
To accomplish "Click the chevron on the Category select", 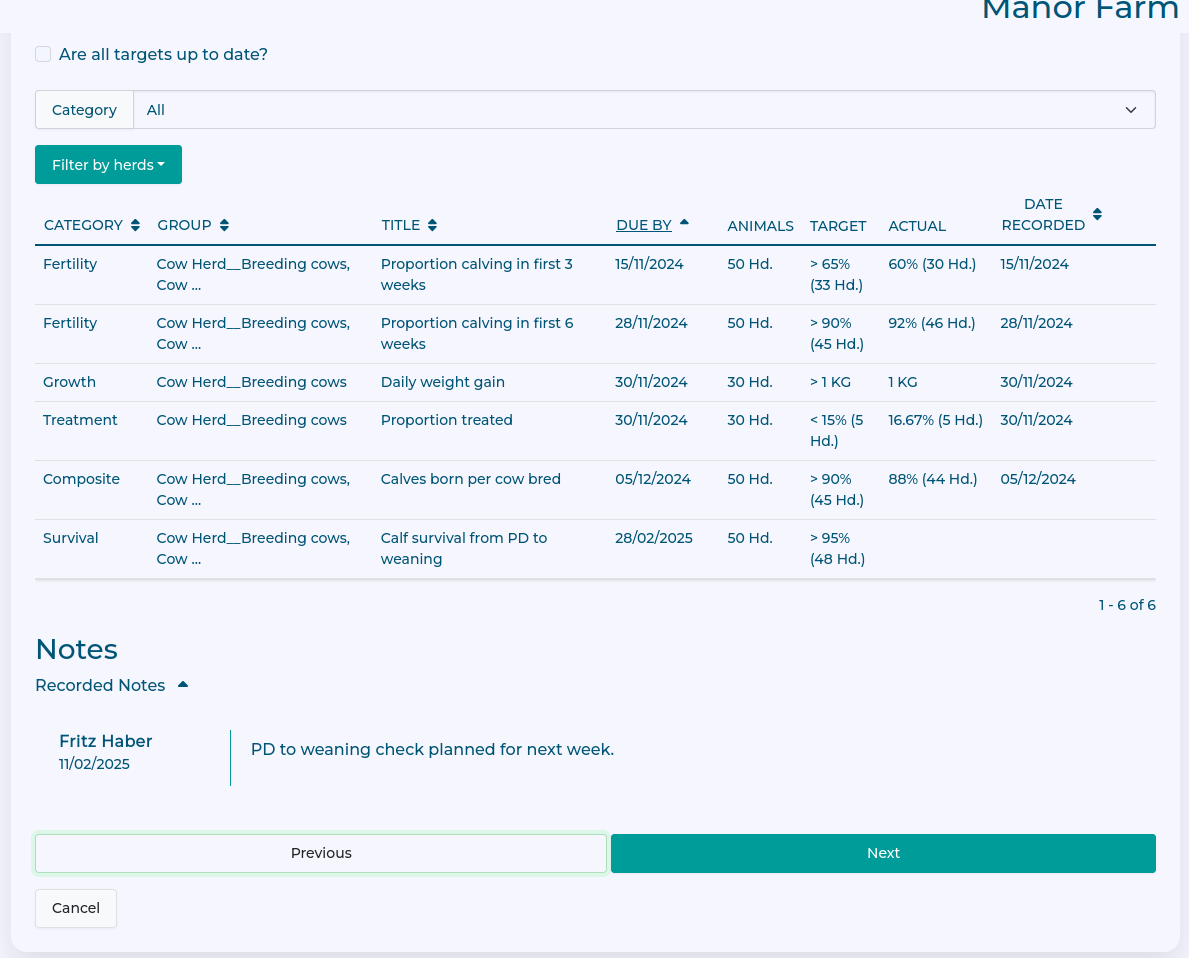I will click(1131, 110).
